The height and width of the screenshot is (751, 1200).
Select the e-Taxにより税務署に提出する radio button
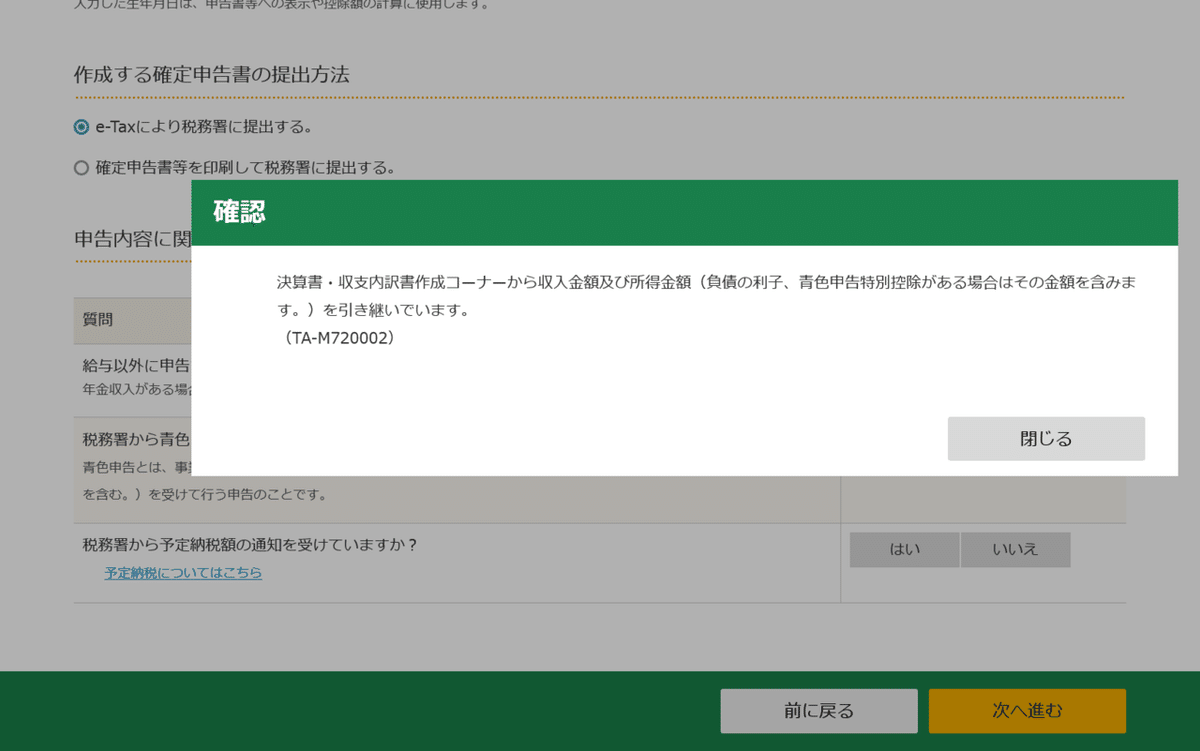(x=80, y=127)
